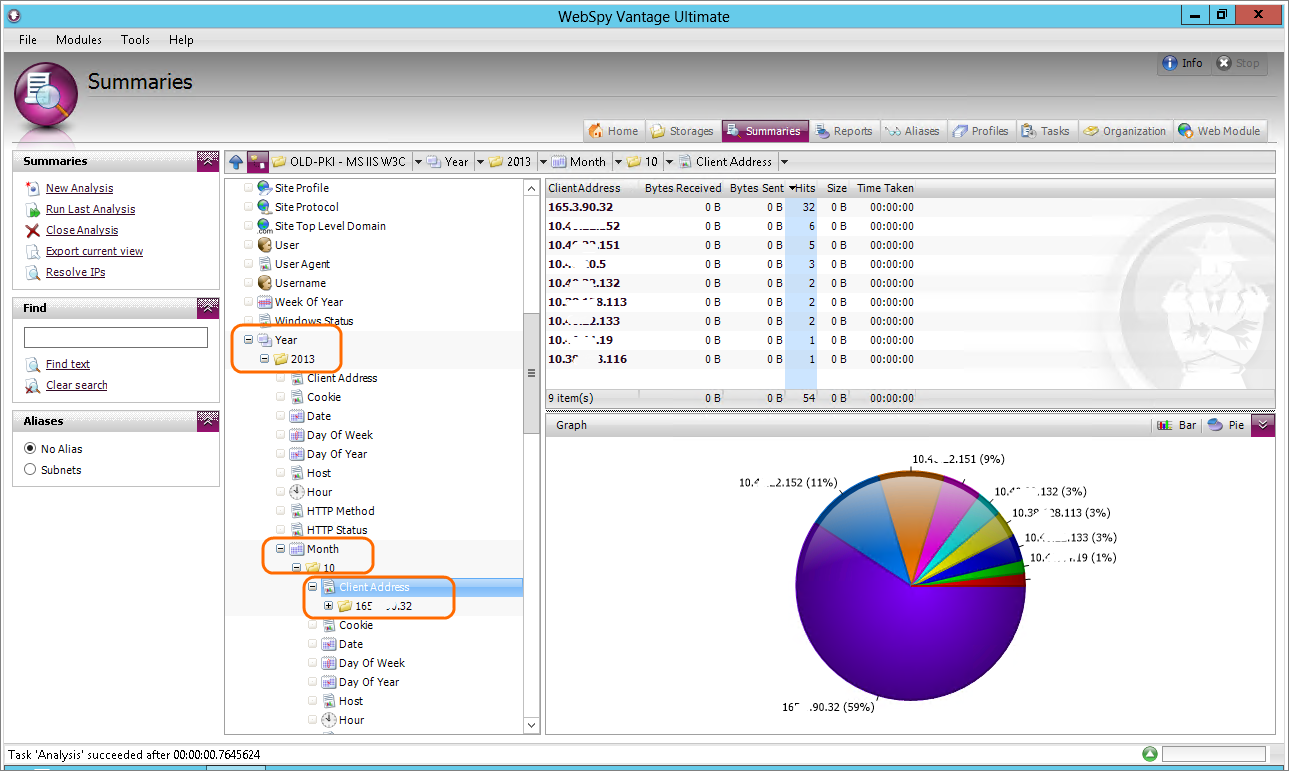Open dropdown arrow after OLD-PKI - MS IIS W3C

pos(417,161)
